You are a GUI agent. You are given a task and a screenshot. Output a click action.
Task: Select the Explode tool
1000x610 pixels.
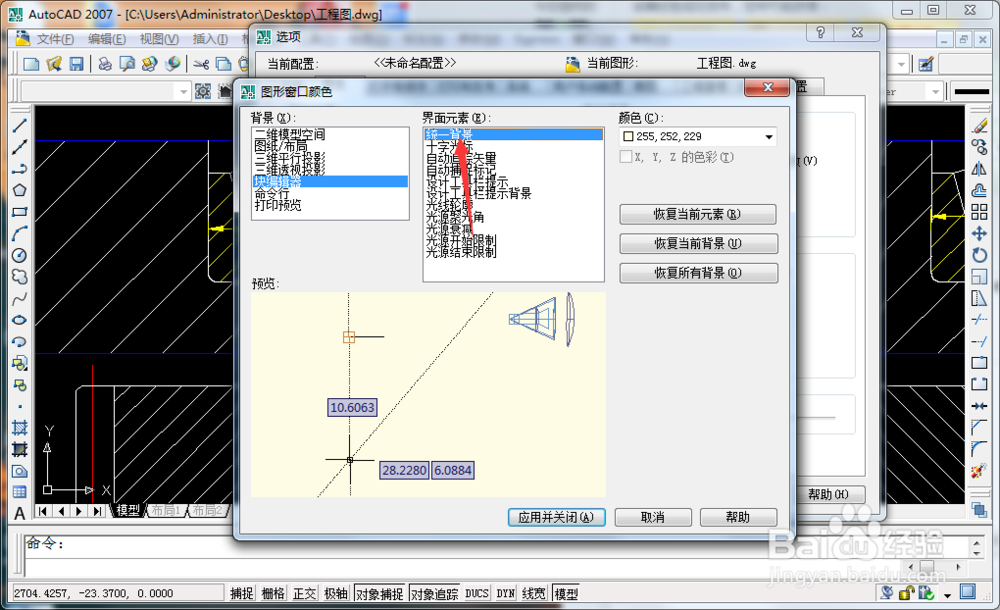pos(980,472)
